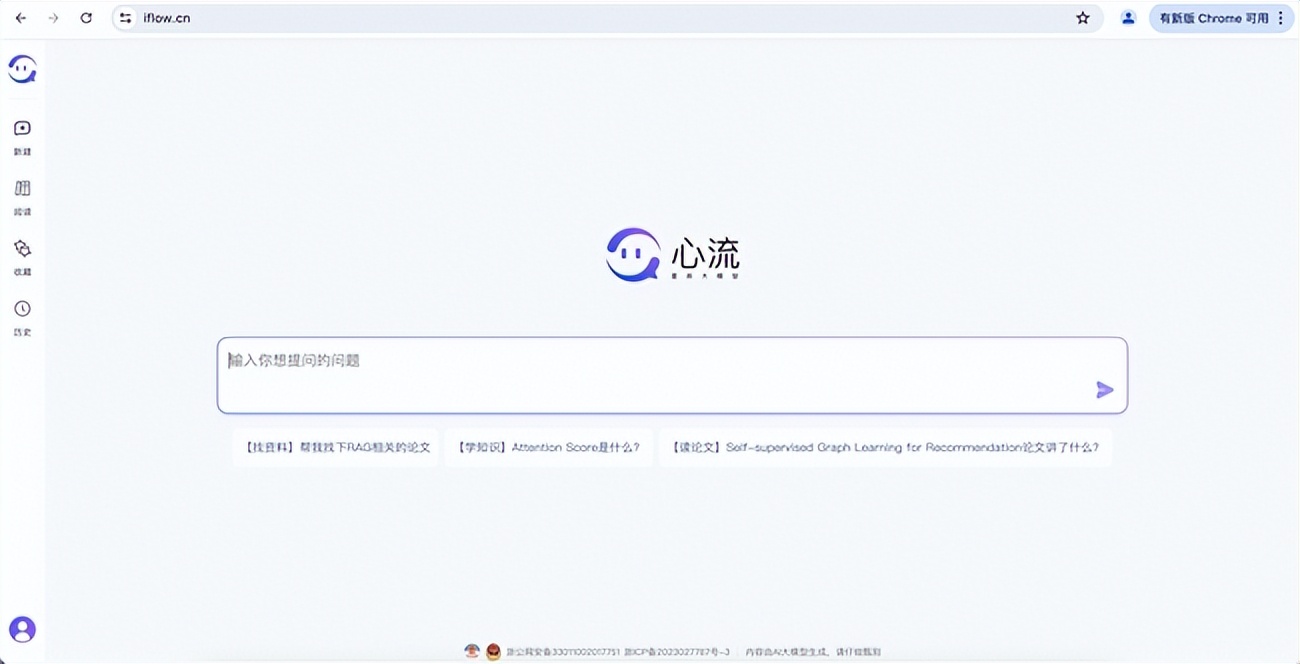Focus the address bar showing iflow.cn

pos(607,18)
